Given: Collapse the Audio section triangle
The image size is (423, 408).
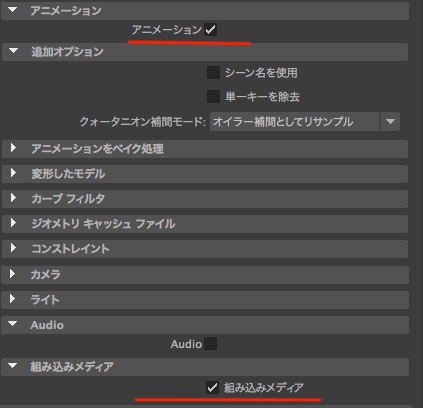Looking at the screenshot, I should pyautogui.click(x=13, y=324).
